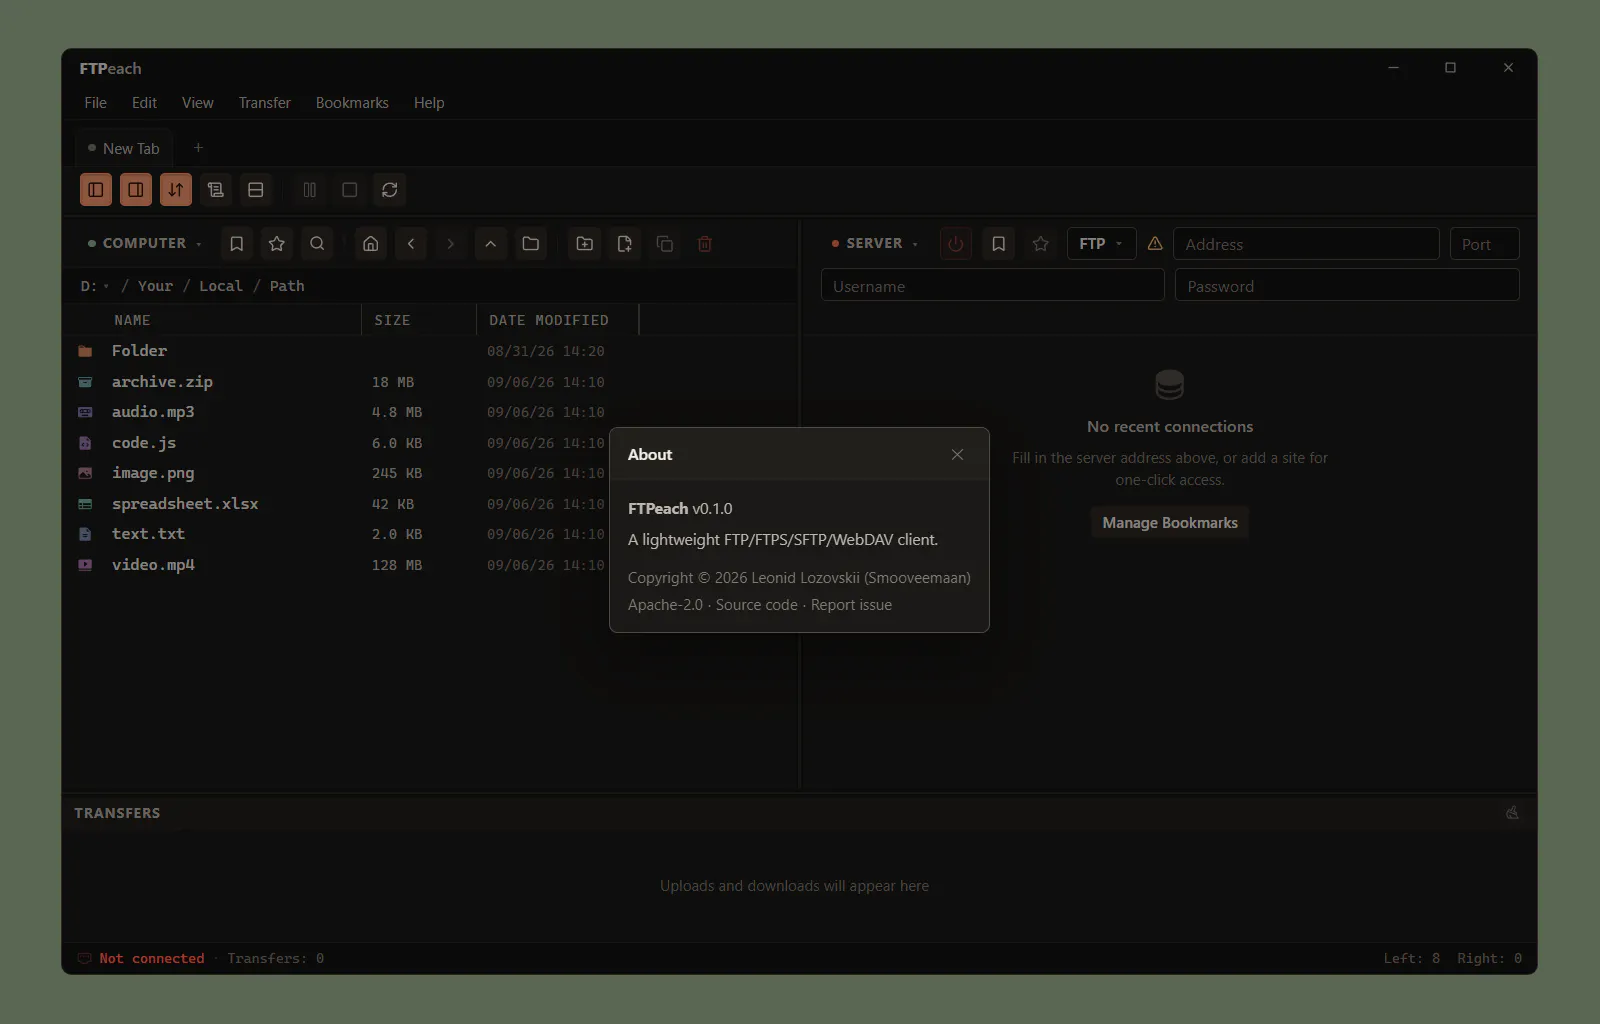The width and height of the screenshot is (1600, 1024).
Task: Click the stop transfers square icon
Action: 350,190
